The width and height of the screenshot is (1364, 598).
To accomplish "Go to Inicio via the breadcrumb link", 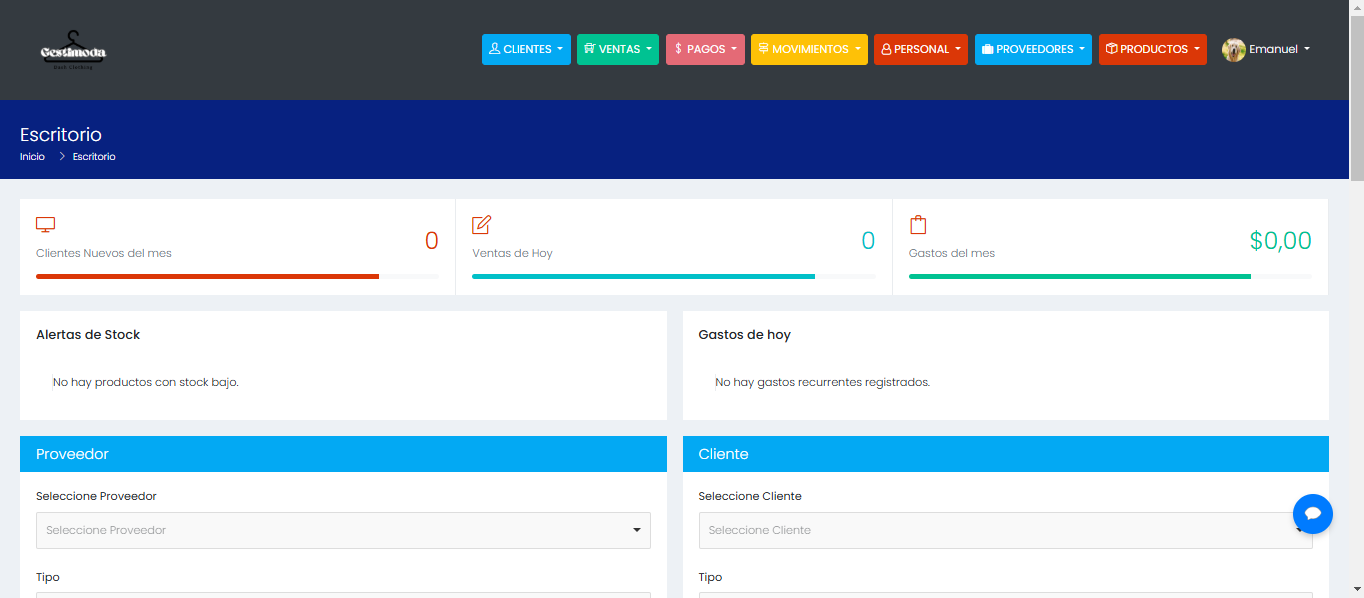I will point(31,156).
